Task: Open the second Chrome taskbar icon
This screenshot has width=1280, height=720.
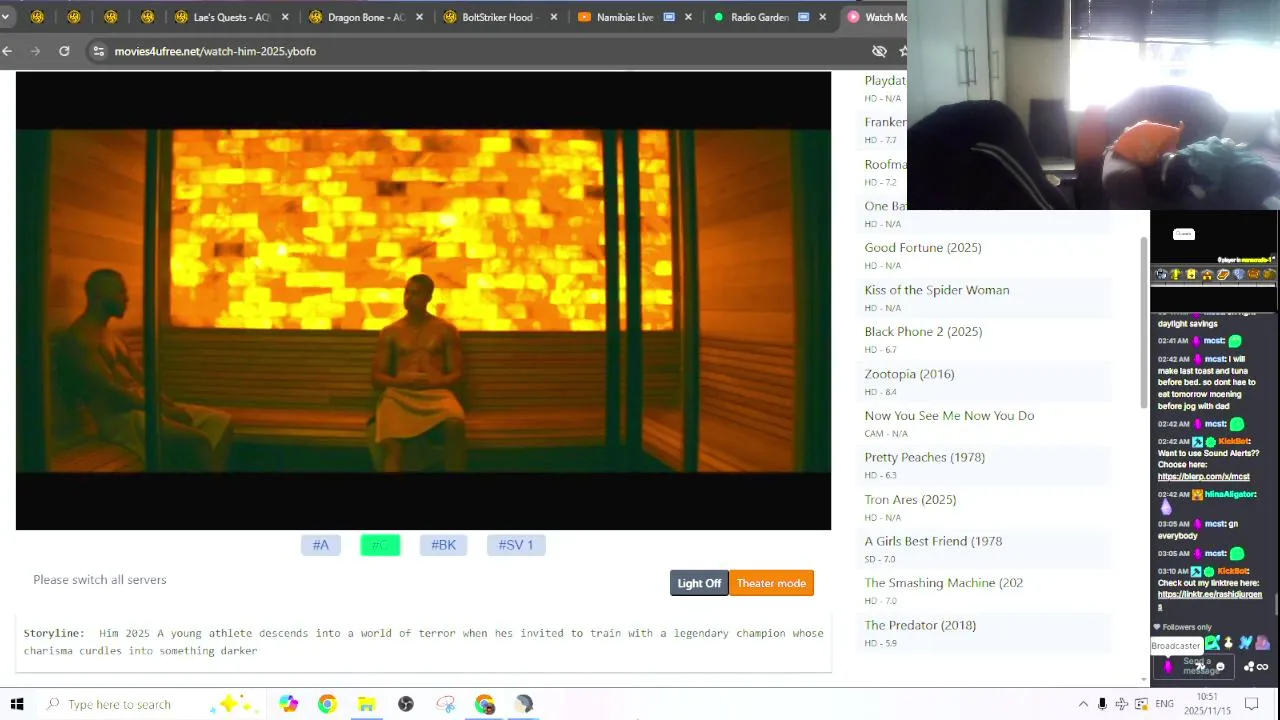Action: click(x=485, y=704)
